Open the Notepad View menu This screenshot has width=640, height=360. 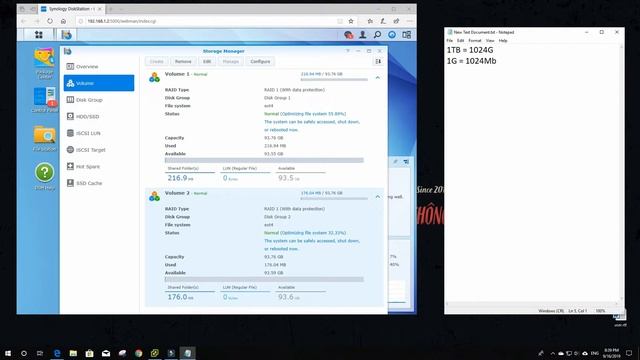(x=490, y=40)
